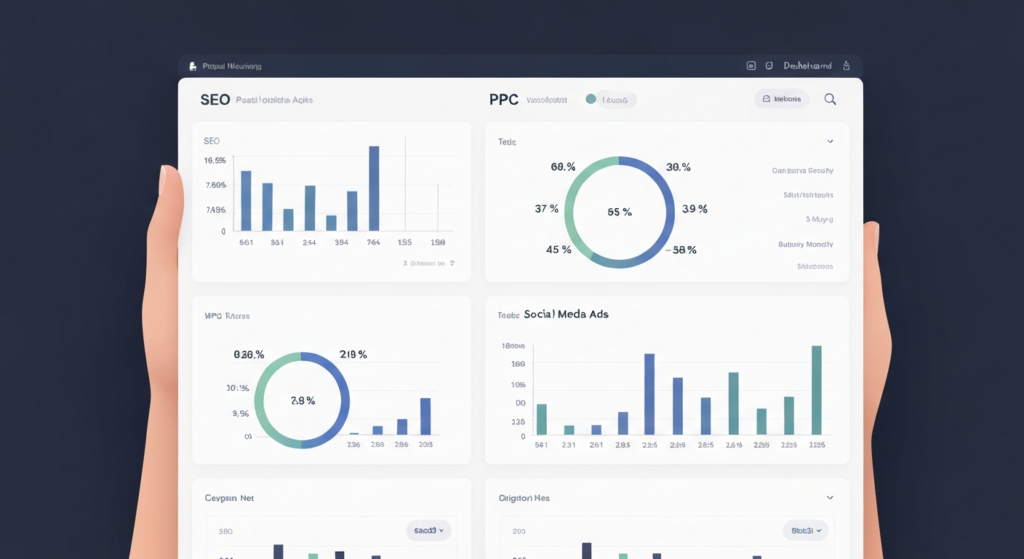The width and height of the screenshot is (1024, 559).
Task: Click the "2.8 %" center value in lower-left donut
Action: pyautogui.click(x=303, y=401)
